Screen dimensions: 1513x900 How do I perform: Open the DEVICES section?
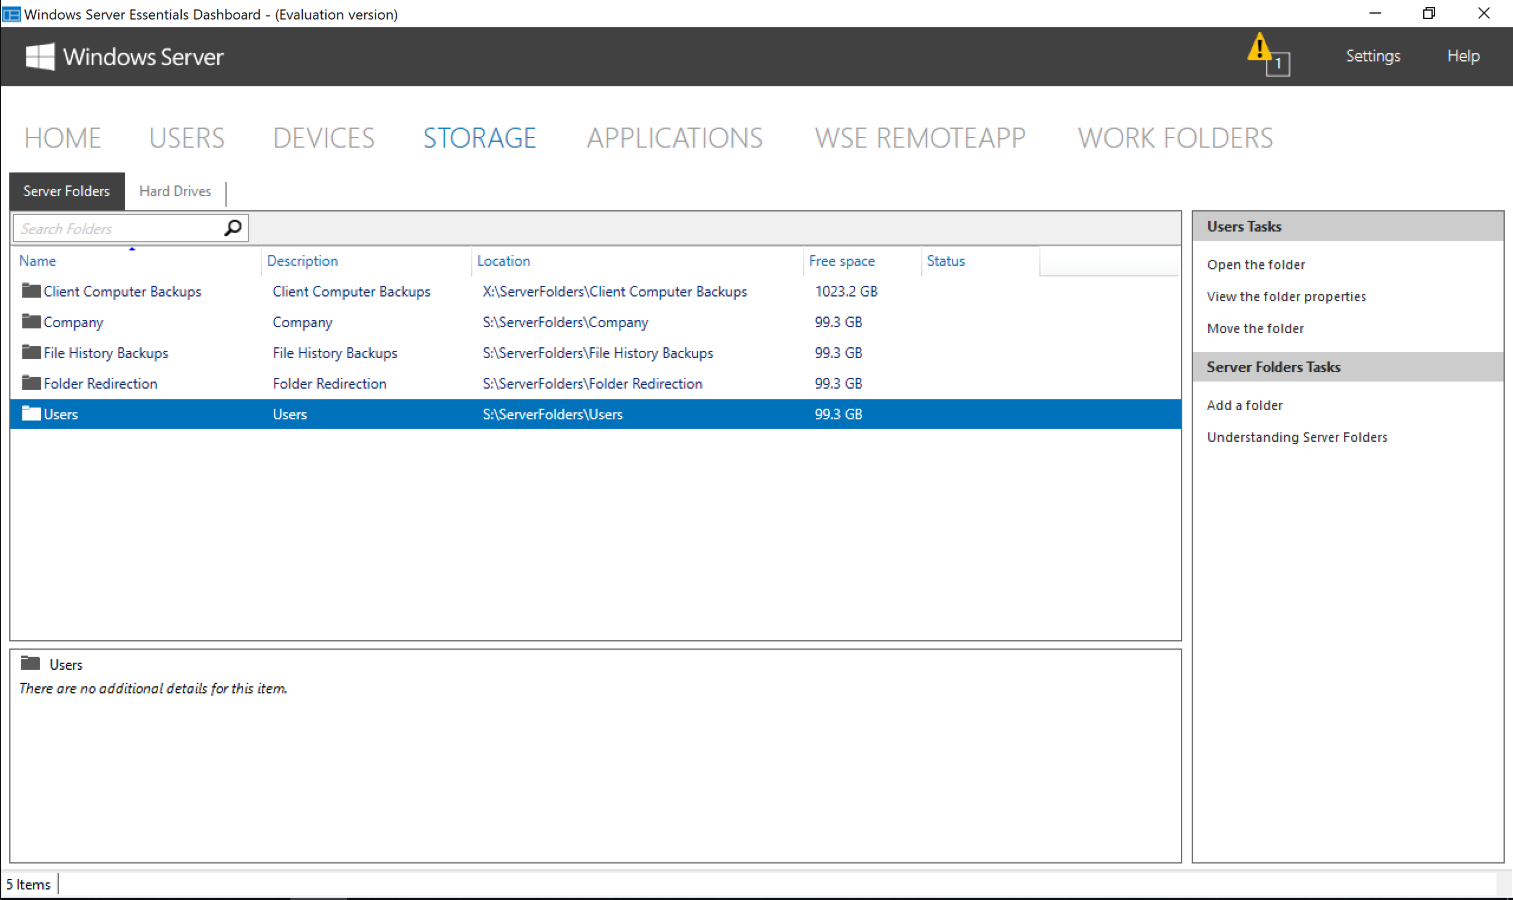tap(324, 138)
